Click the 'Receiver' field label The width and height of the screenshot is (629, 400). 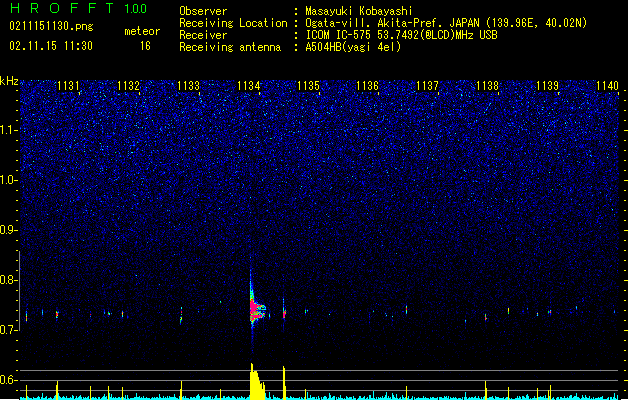pos(203,35)
